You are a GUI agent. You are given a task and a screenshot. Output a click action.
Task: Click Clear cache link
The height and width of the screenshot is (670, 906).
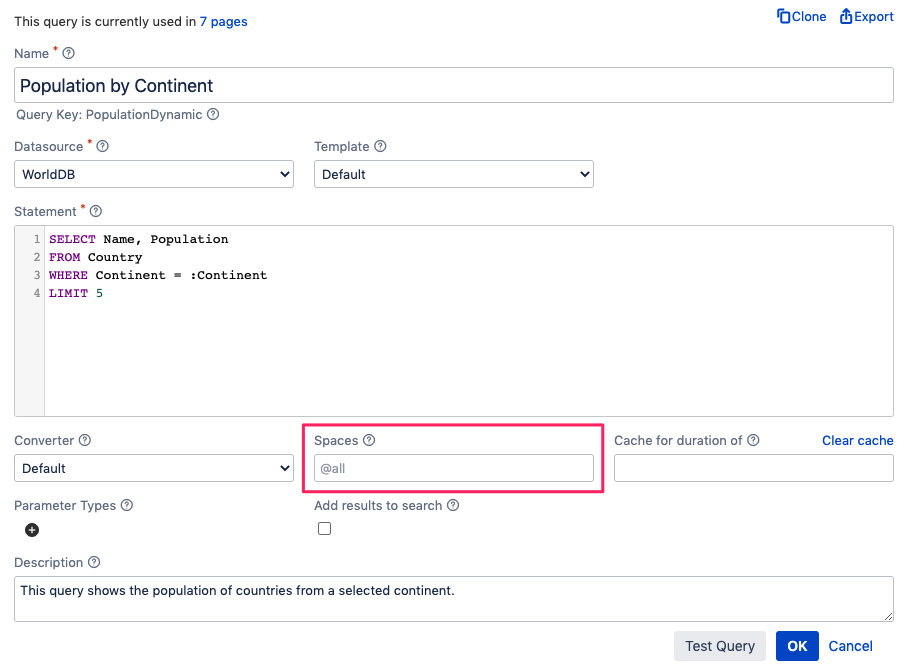click(x=857, y=440)
